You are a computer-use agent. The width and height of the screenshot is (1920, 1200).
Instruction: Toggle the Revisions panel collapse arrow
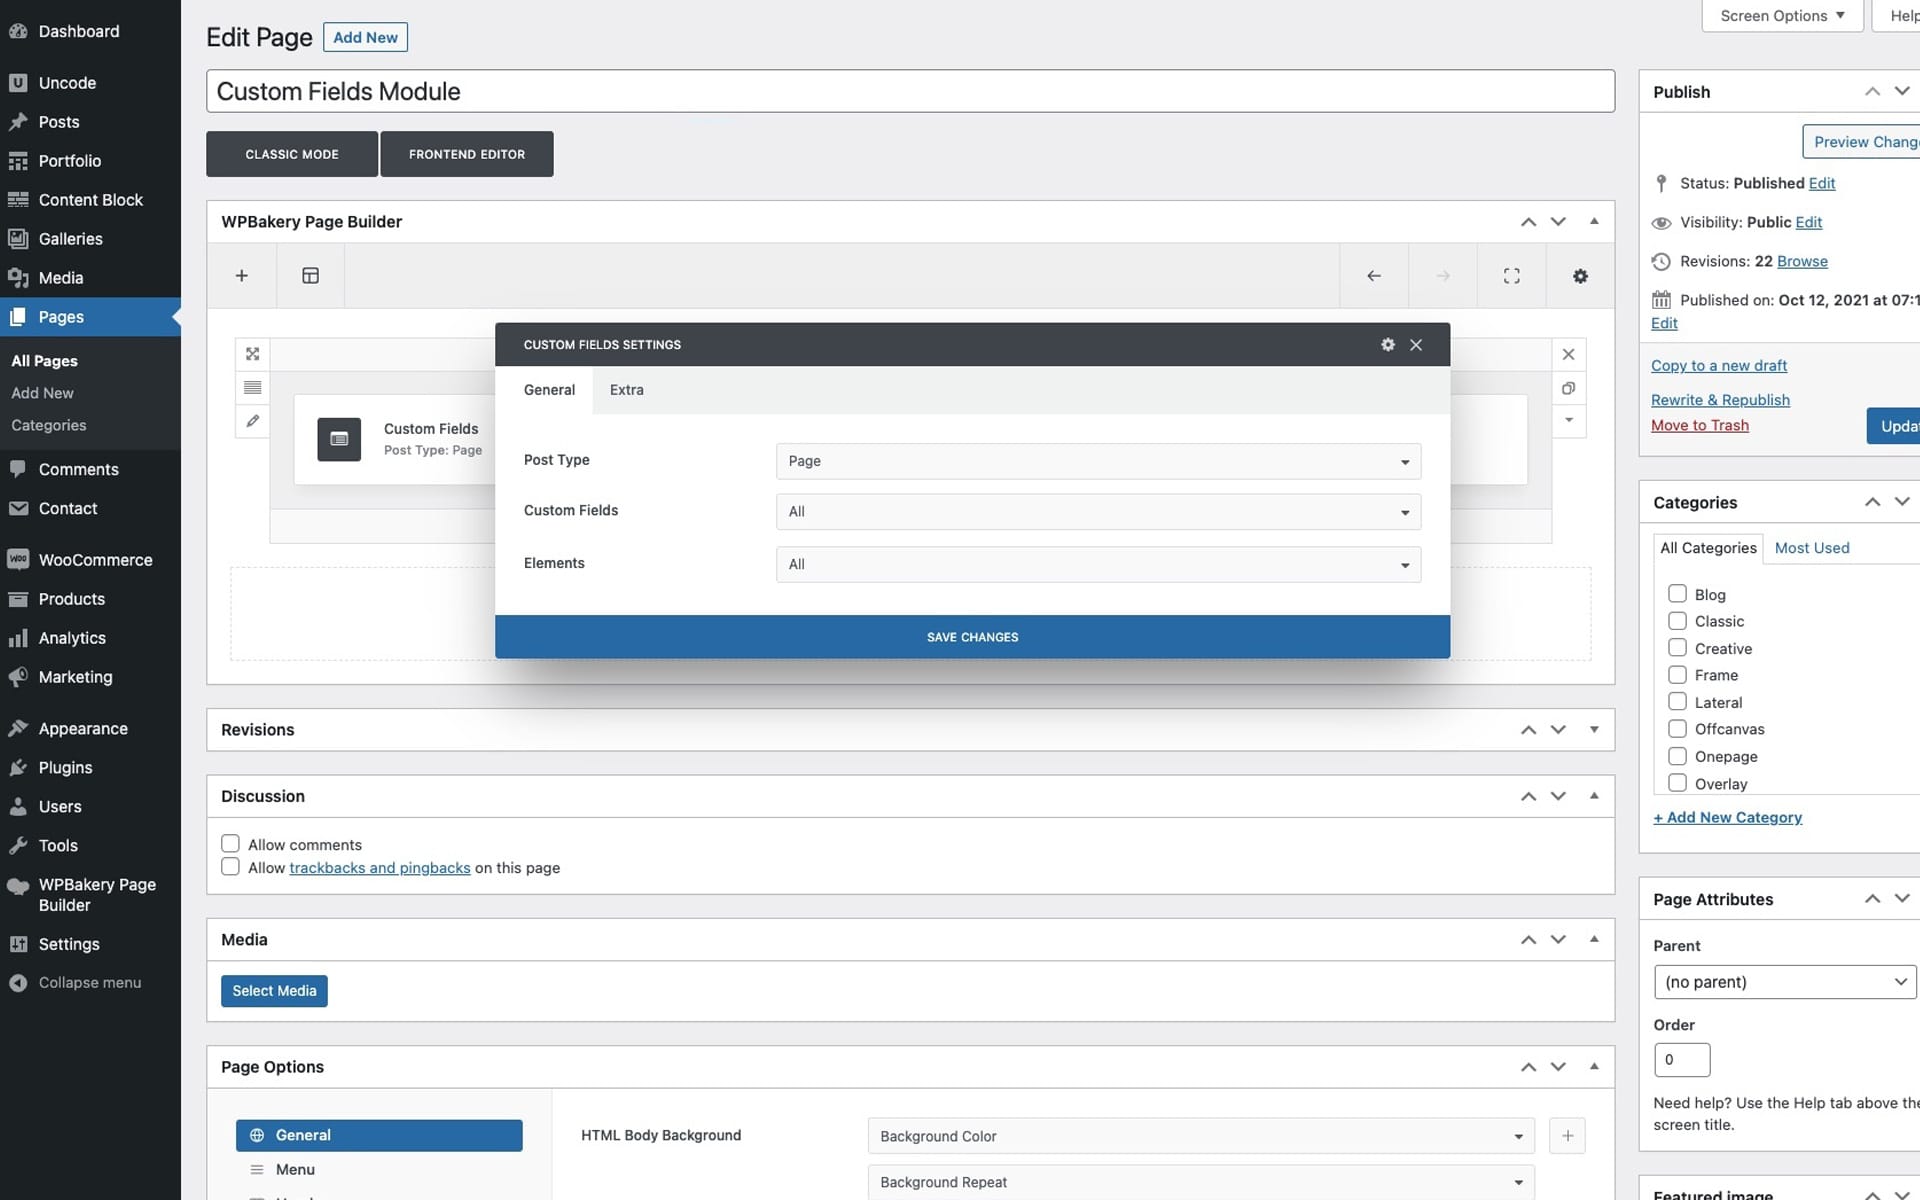click(x=1594, y=729)
